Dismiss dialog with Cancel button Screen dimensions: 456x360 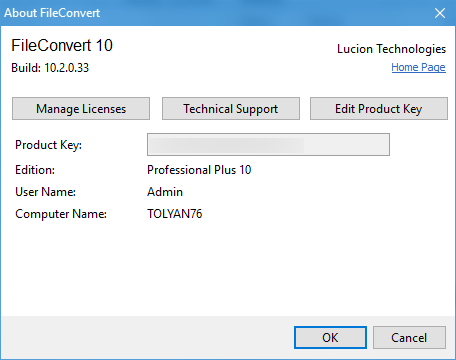coord(409,338)
